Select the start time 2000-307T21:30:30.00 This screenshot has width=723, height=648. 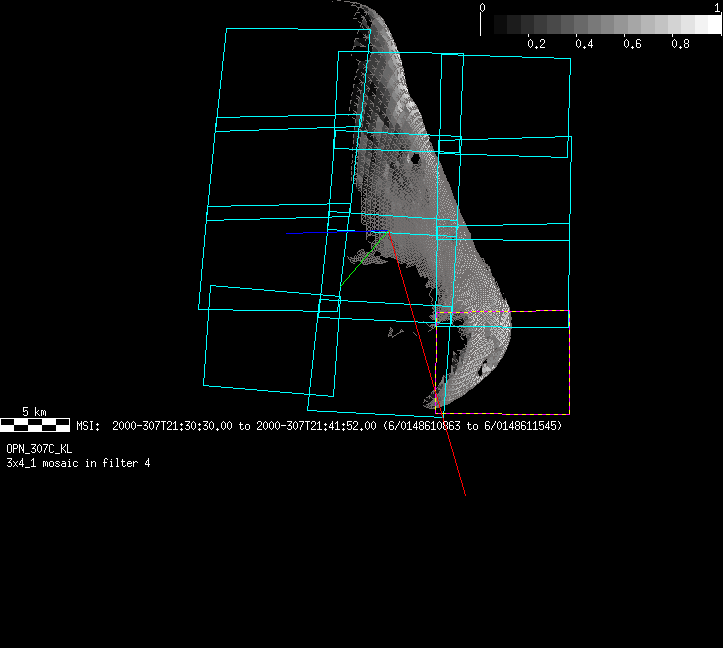coord(174,426)
